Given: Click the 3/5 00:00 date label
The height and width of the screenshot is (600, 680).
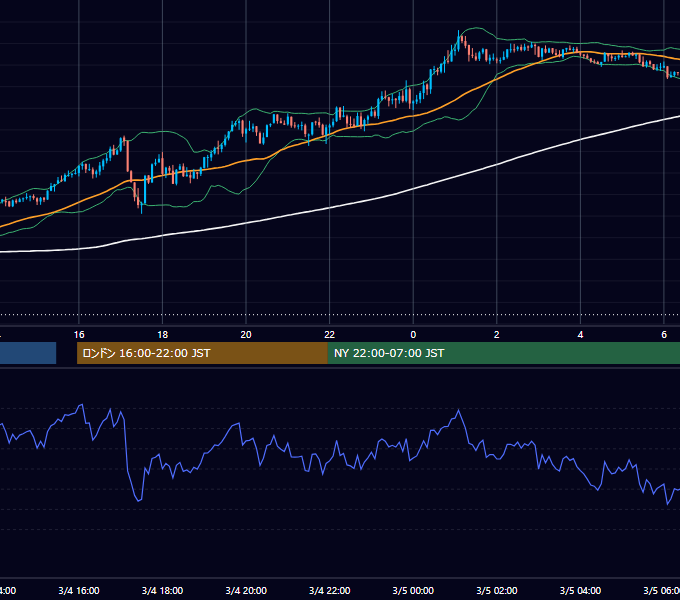Looking at the screenshot, I should coord(413,590).
